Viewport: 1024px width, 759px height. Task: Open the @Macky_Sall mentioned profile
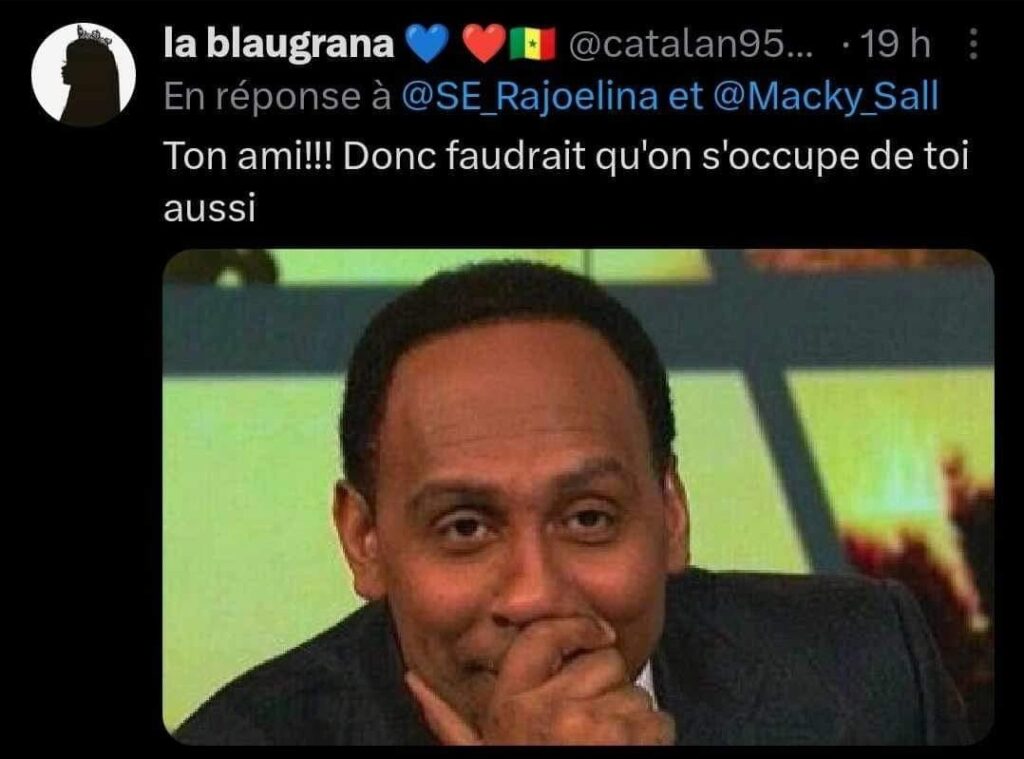pyautogui.click(x=825, y=96)
